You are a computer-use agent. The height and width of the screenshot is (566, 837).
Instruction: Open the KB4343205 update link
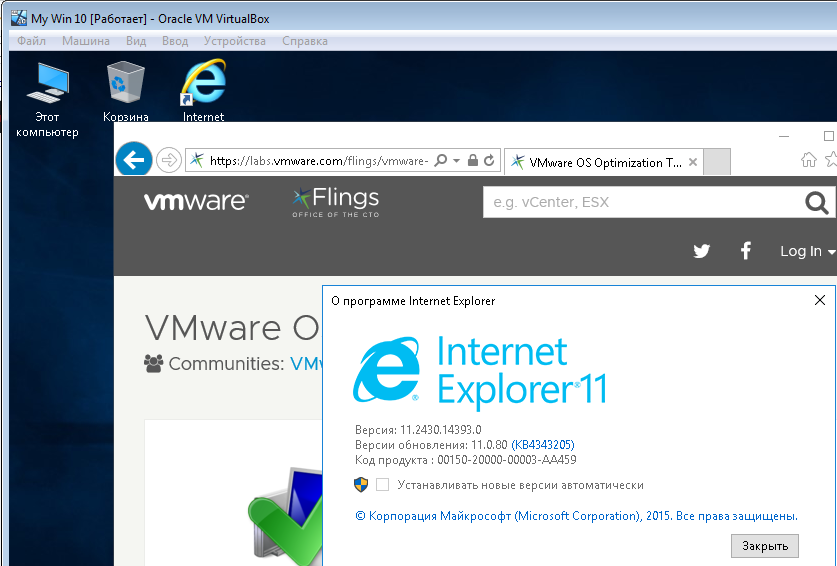point(543,445)
